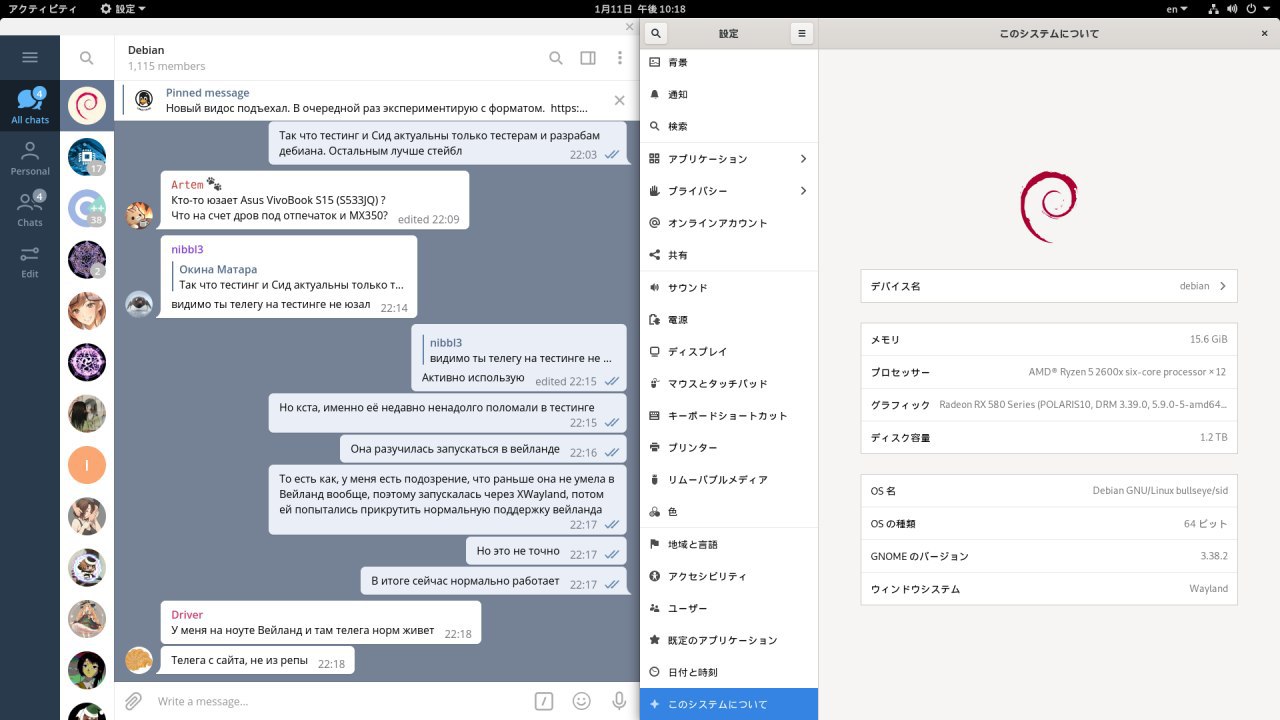Screen dimensions: 1280x720
Task: Open マウスとタッチパッド settings panel
Action: tap(729, 383)
